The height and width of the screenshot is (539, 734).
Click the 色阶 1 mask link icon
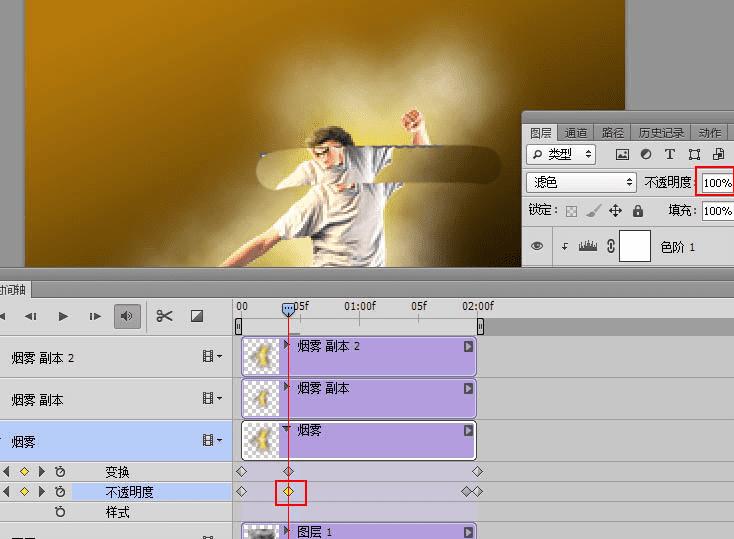[x=610, y=246]
